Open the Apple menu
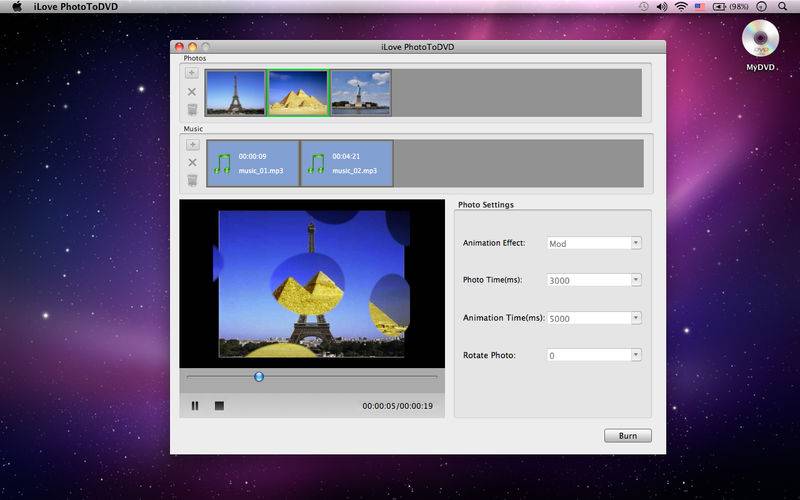 click(x=17, y=7)
